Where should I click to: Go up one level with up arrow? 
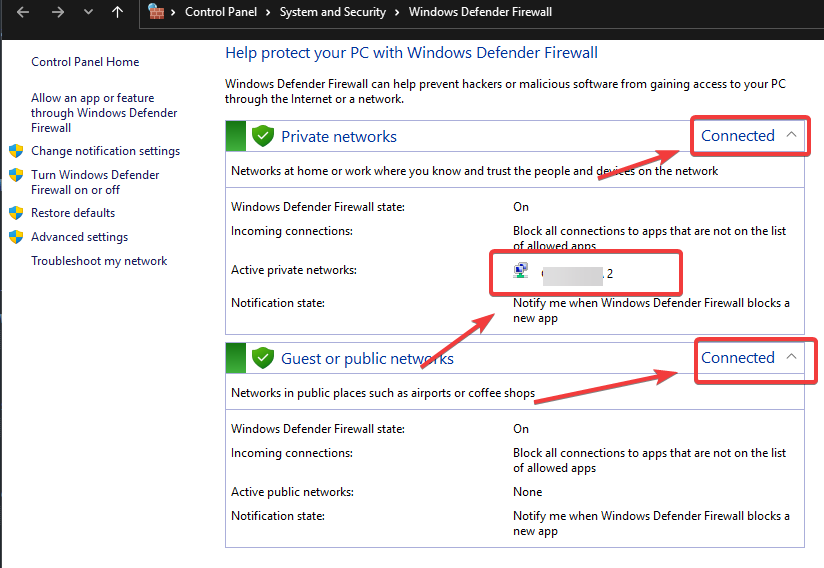coord(117,12)
